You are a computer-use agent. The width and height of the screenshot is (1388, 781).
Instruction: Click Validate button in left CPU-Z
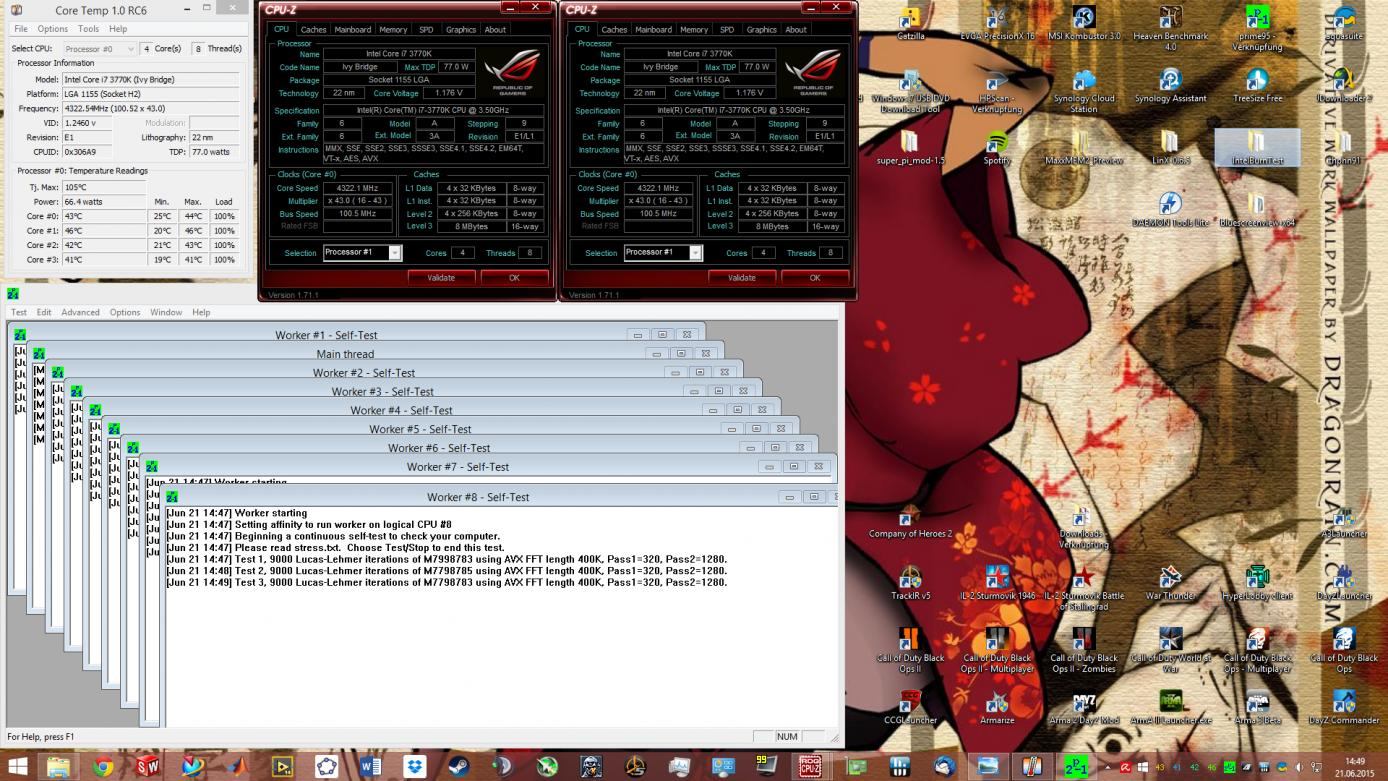click(x=441, y=277)
